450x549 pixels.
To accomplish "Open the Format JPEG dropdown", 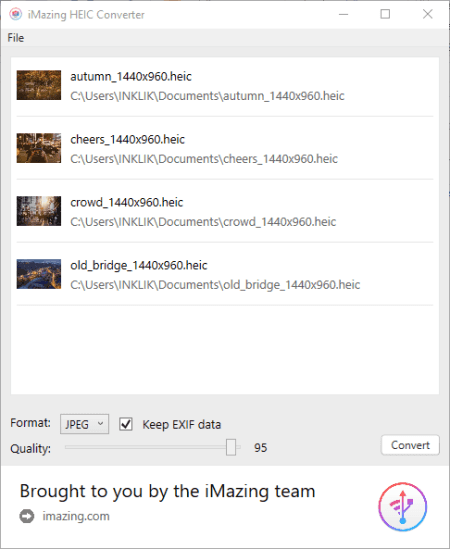I will pos(84,424).
